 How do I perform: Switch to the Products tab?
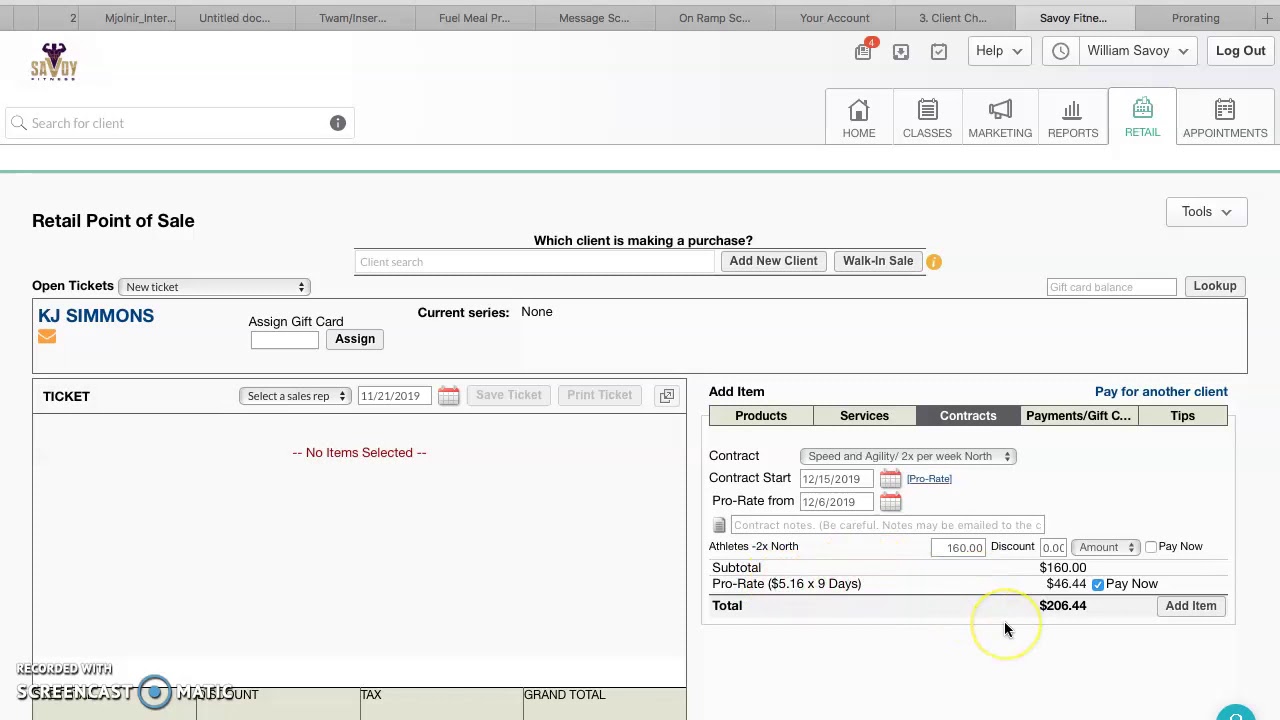(761, 416)
